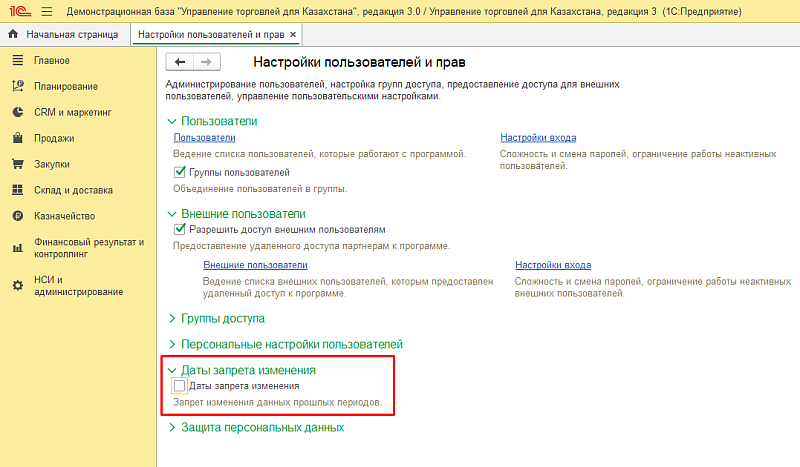Open the Пользователи link

pos(204,138)
